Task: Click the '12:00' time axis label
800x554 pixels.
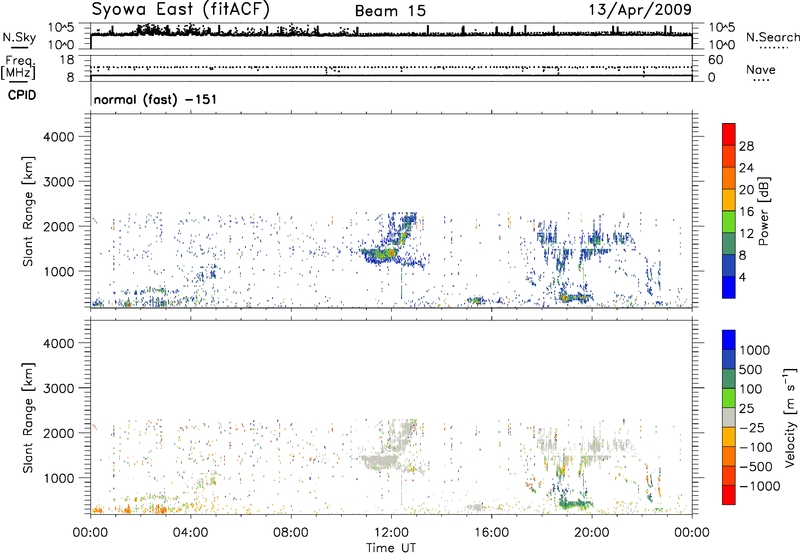Action: pos(391,533)
